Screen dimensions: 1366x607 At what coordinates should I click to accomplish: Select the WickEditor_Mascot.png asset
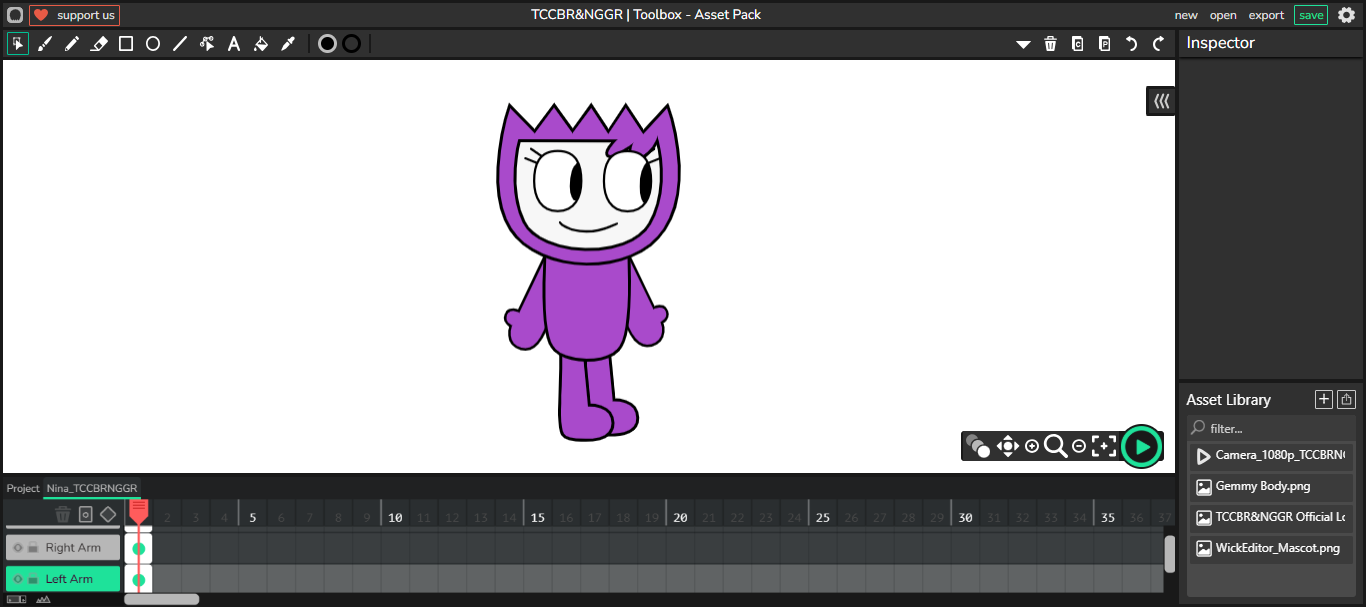[x=1271, y=549]
